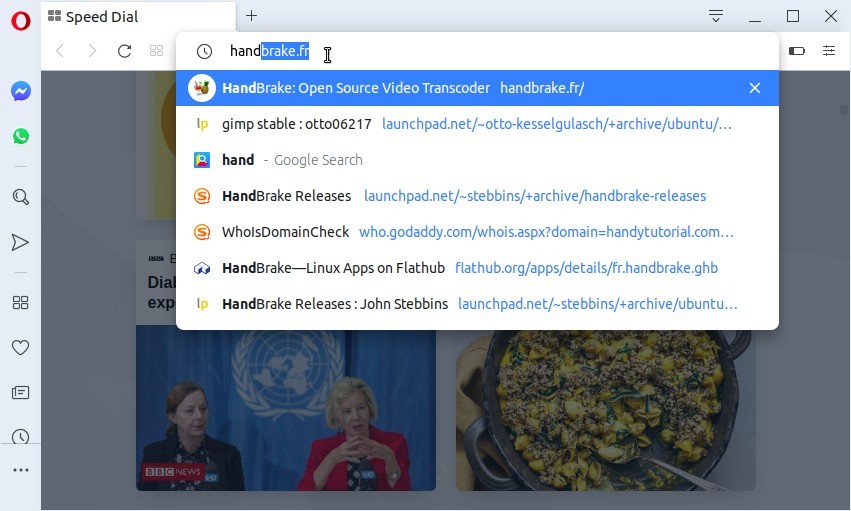Click the who.godaddy.com whois URL
Image resolution: width=851 pixels, height=511 pixels.
546,232
